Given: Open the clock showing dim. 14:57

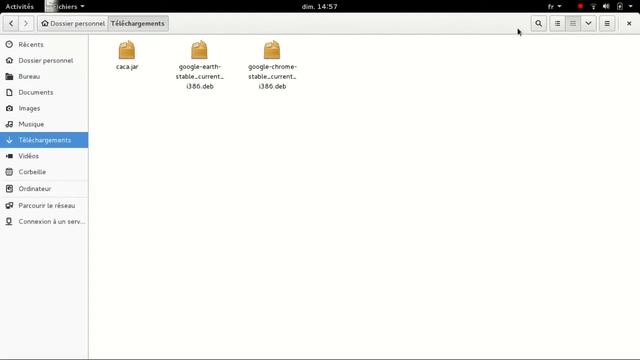Looking at the screenshot, I should click(x=320, y=7).
